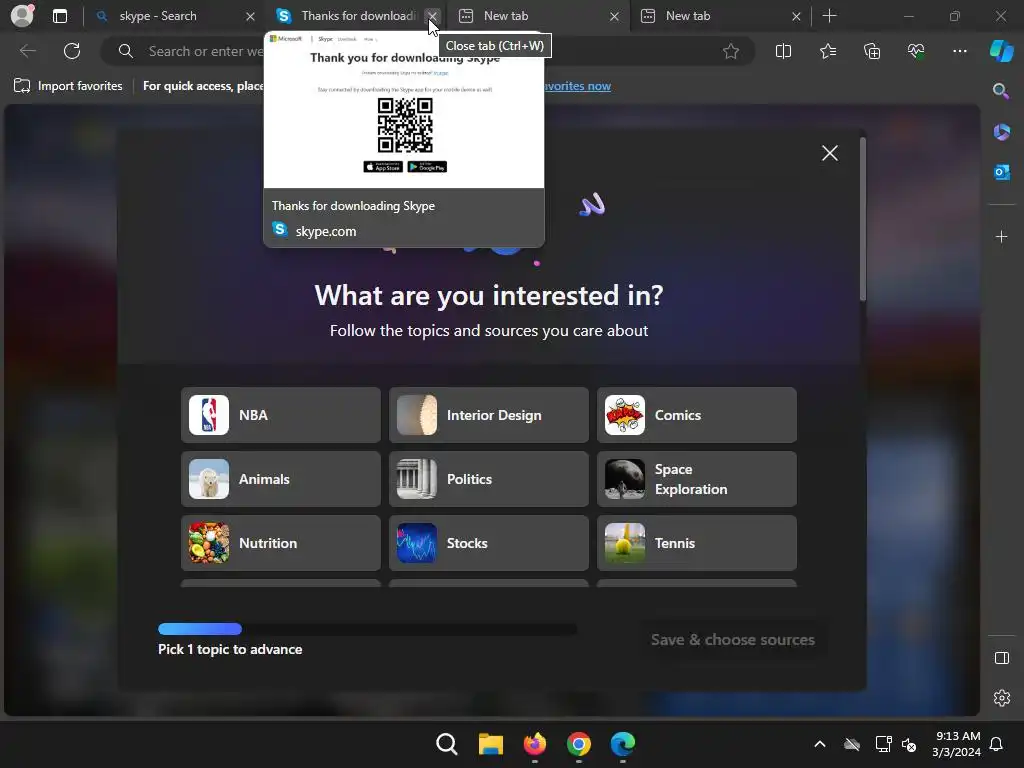This screenshot has height=768, width=1024.
Task: Open Browser essentials heart icon
Action: 916,51
